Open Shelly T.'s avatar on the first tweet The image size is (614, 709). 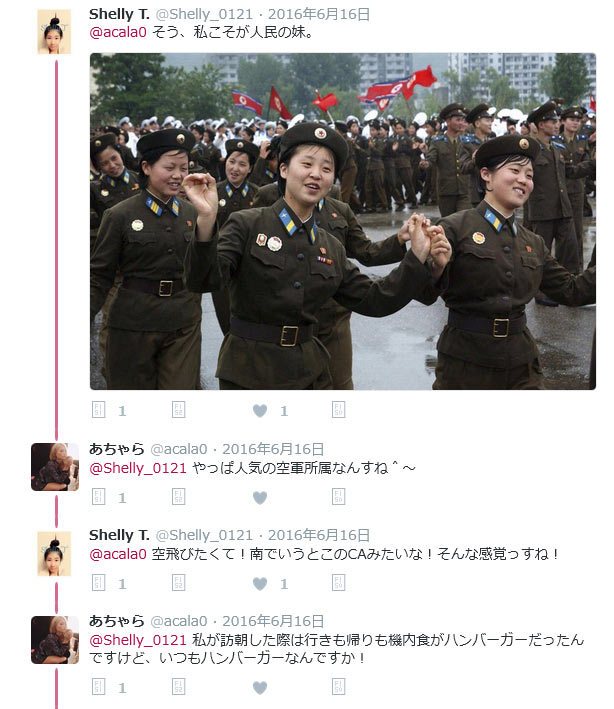(54, 32)
